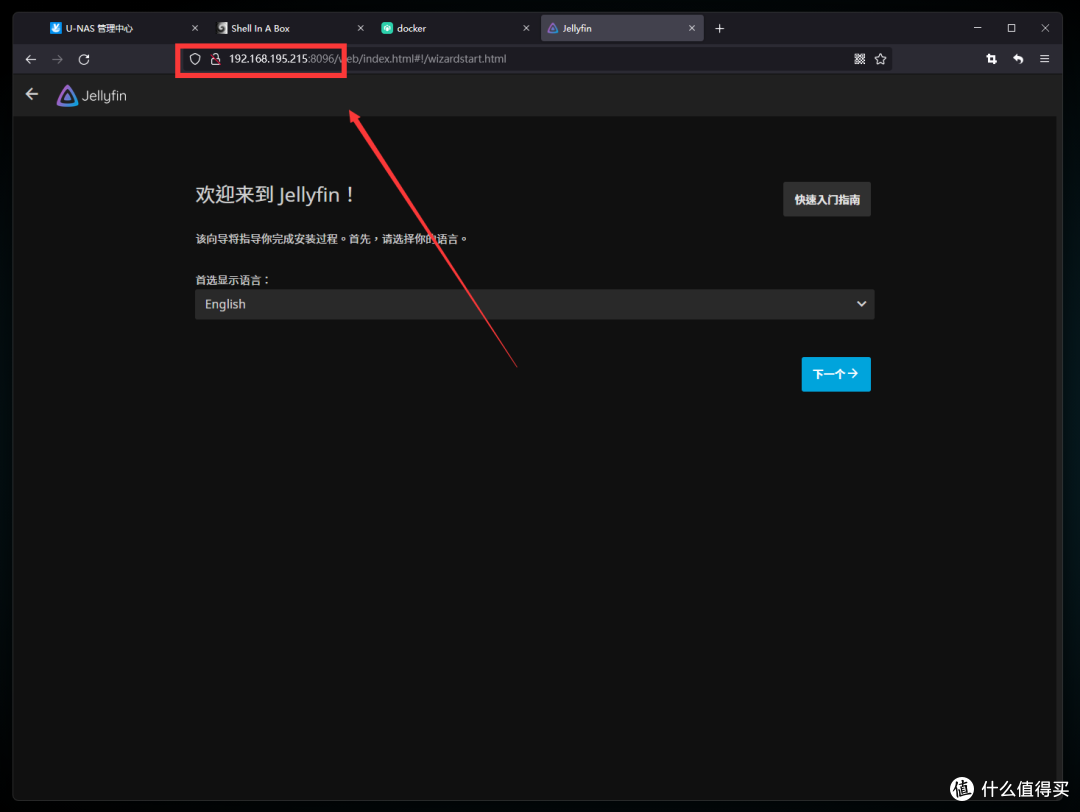The height and width of the screenshot is (812, 1080).
Task: Click the screenshot capture toolbar icon
Action: (991, 59)
